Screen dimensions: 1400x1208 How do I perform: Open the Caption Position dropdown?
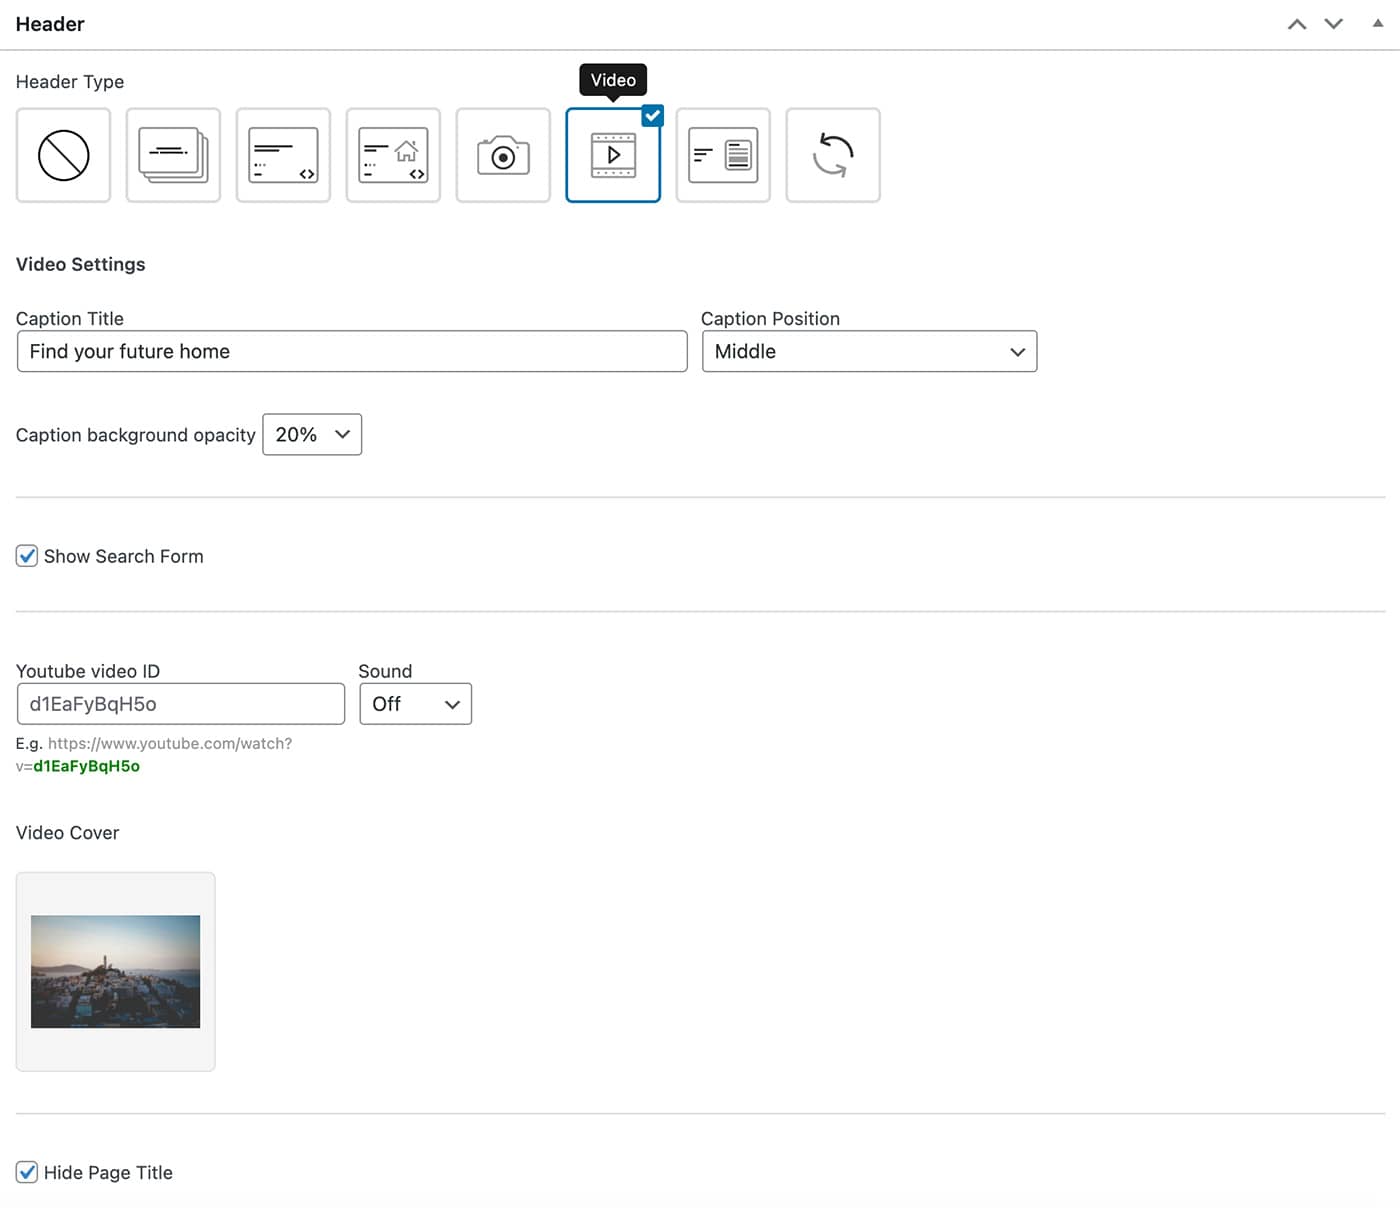click(869, 352)
